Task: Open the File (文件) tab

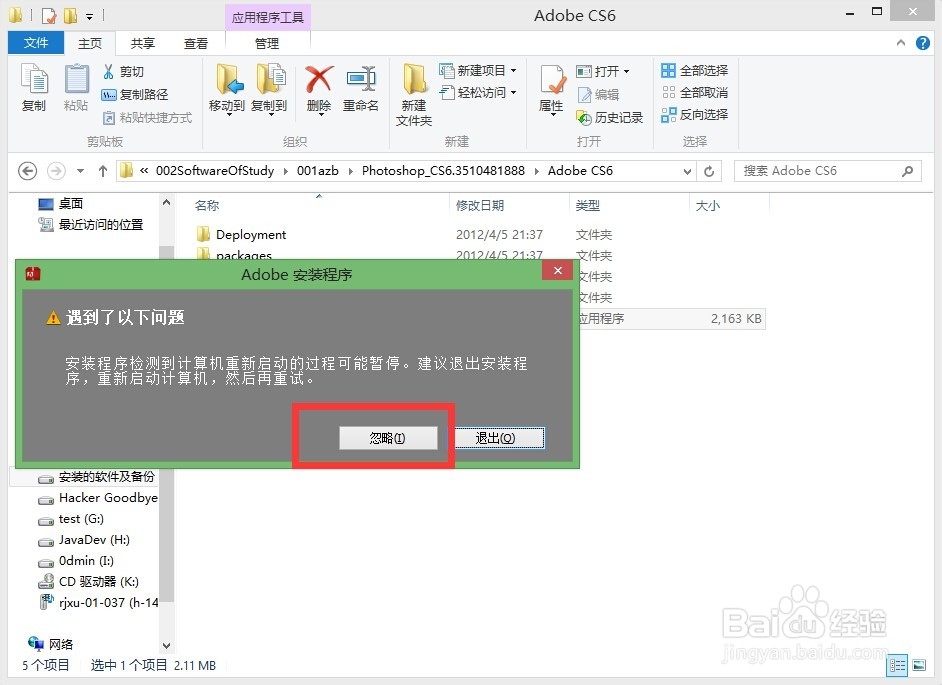Action: click(x=36, y=43)
